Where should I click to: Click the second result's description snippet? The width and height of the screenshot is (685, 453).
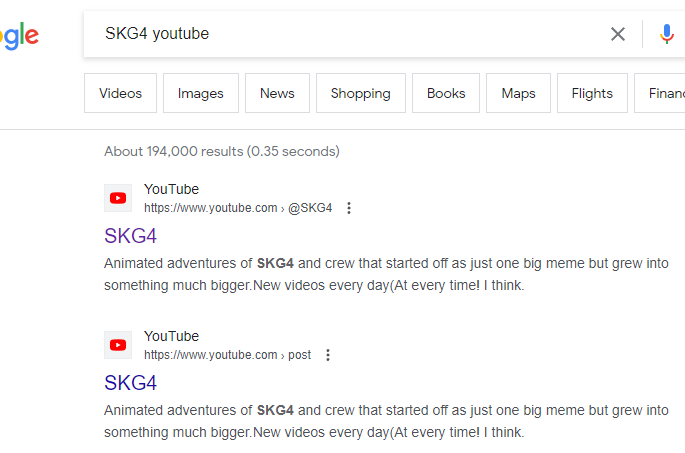[x=386, y=421]
